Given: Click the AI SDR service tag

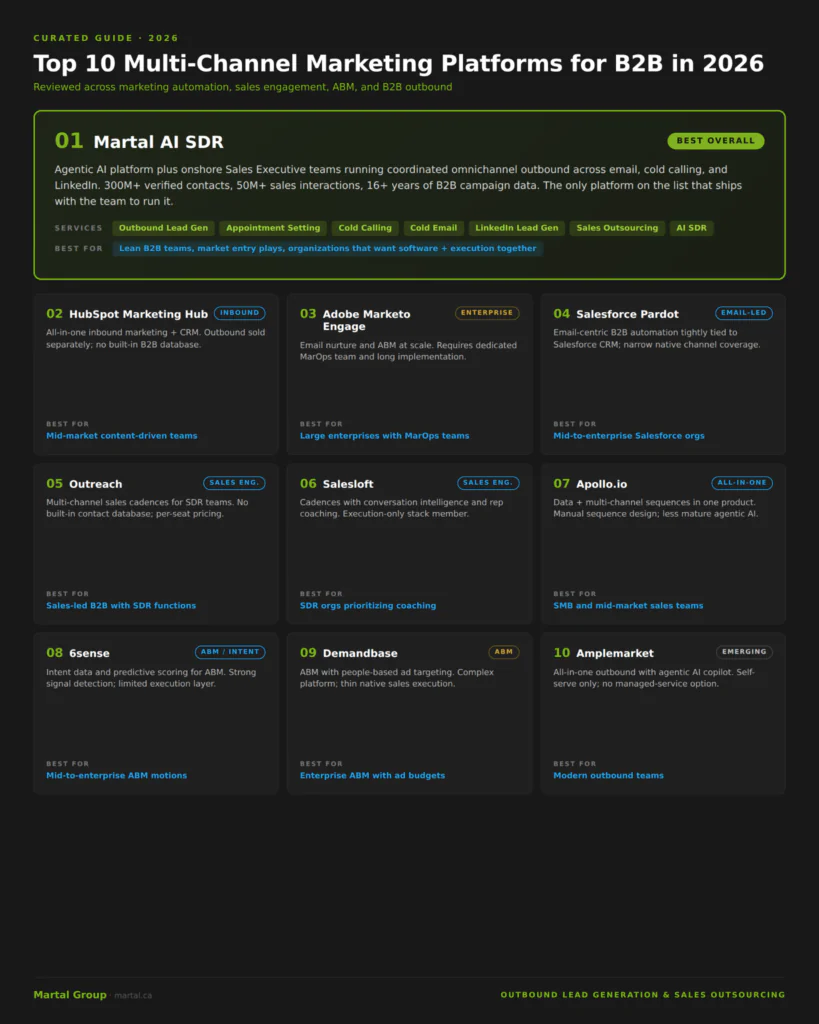Looking at the screenshot, I should 691,228.
